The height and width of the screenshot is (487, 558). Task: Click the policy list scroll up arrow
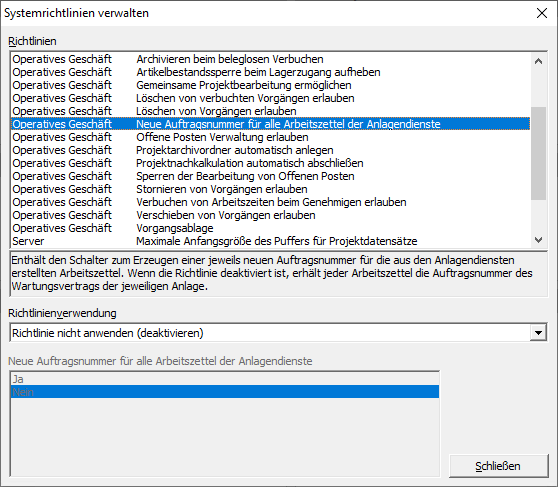point(538,61)
